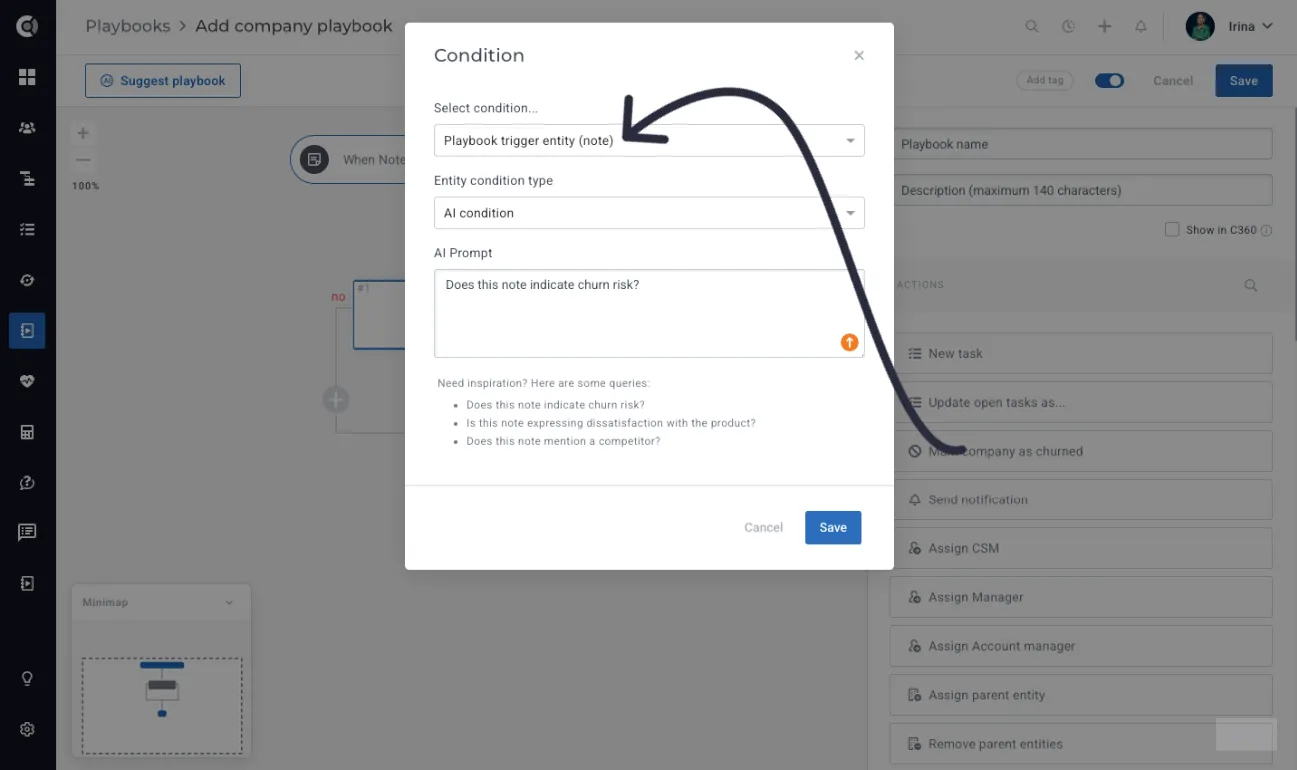Open the Entity condition type dropdown

coord(649,213)
